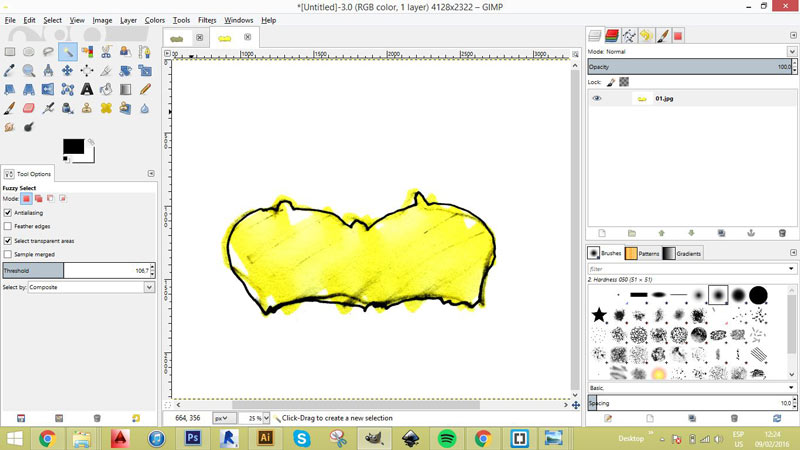This screenshot has width=800, height=450.
Task: Adjust the layer Opacity slider
Action: point(692,67)
